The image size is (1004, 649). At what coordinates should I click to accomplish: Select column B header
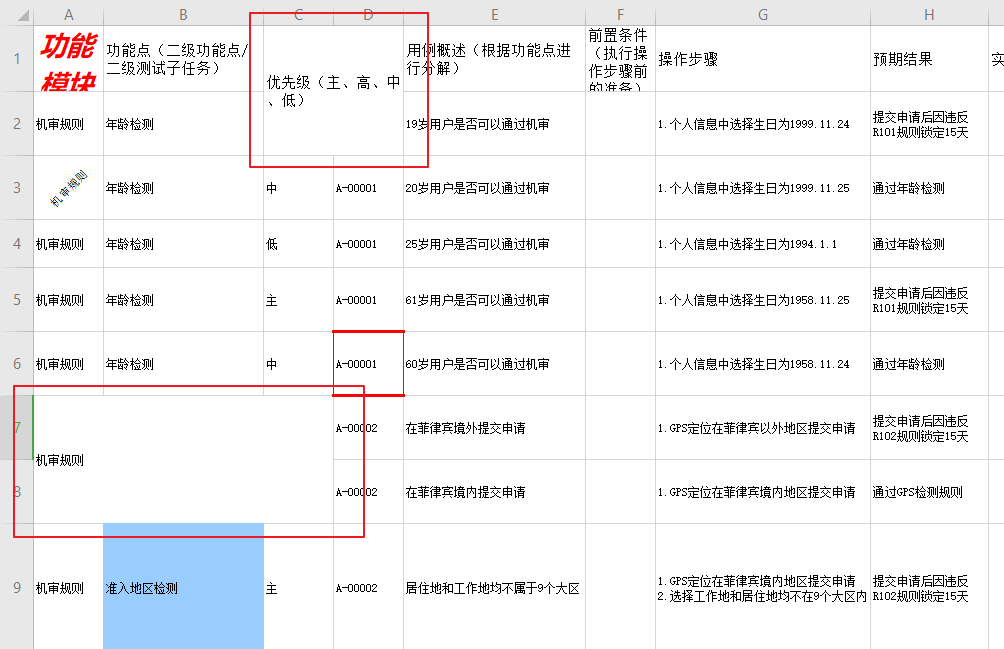pyautogui.click(x=183, y=15)
